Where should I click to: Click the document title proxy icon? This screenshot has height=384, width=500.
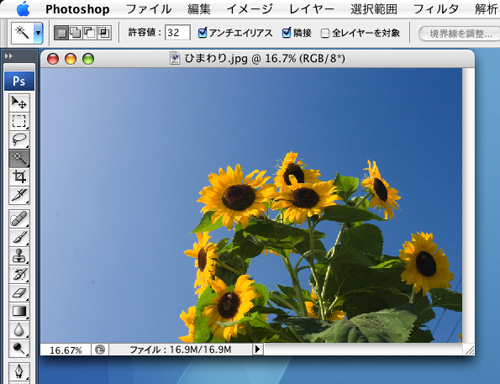(175, 58)
